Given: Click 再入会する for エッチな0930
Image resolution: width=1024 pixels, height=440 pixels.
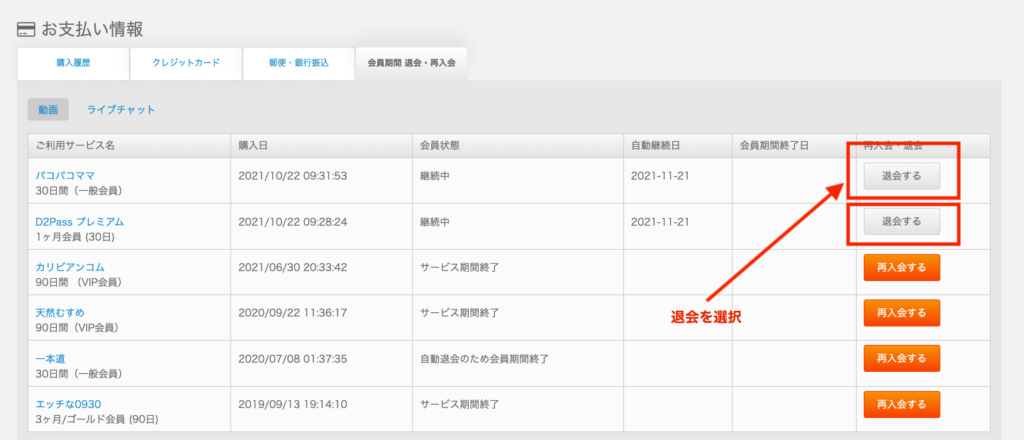Looking at the screenshot, I should [901, 404].
